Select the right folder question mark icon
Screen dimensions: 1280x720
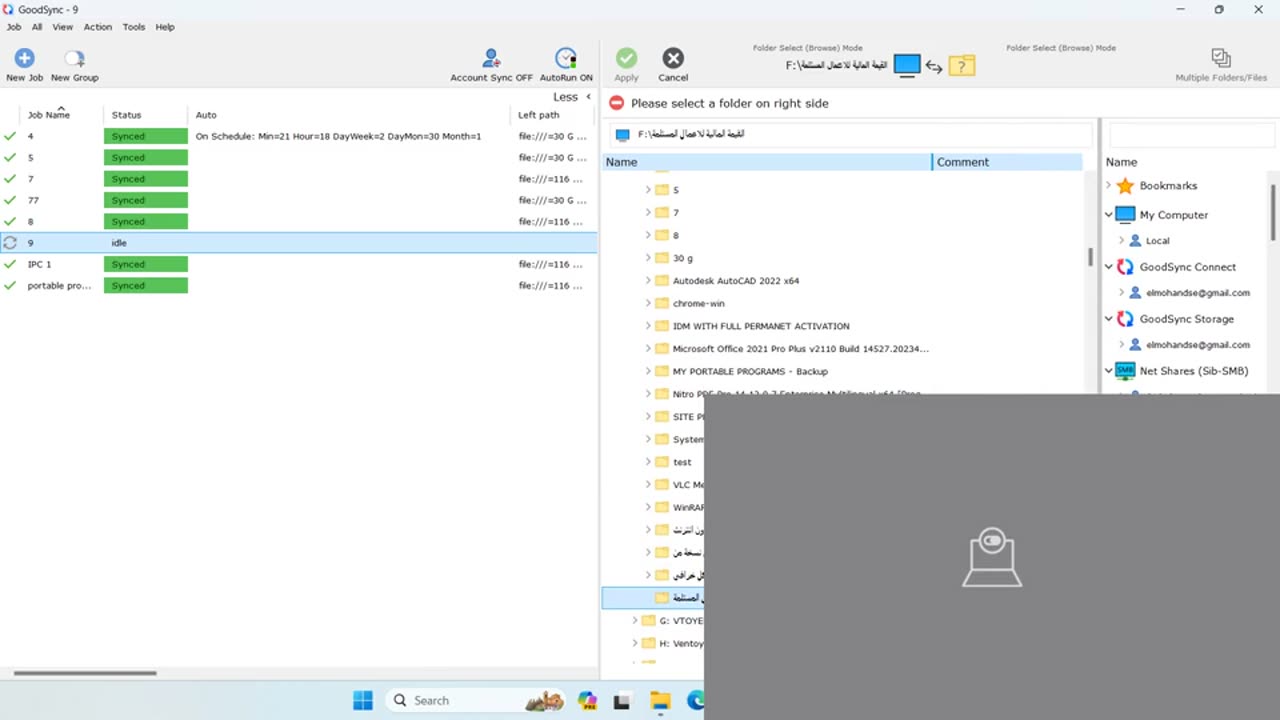pos(961,66)
